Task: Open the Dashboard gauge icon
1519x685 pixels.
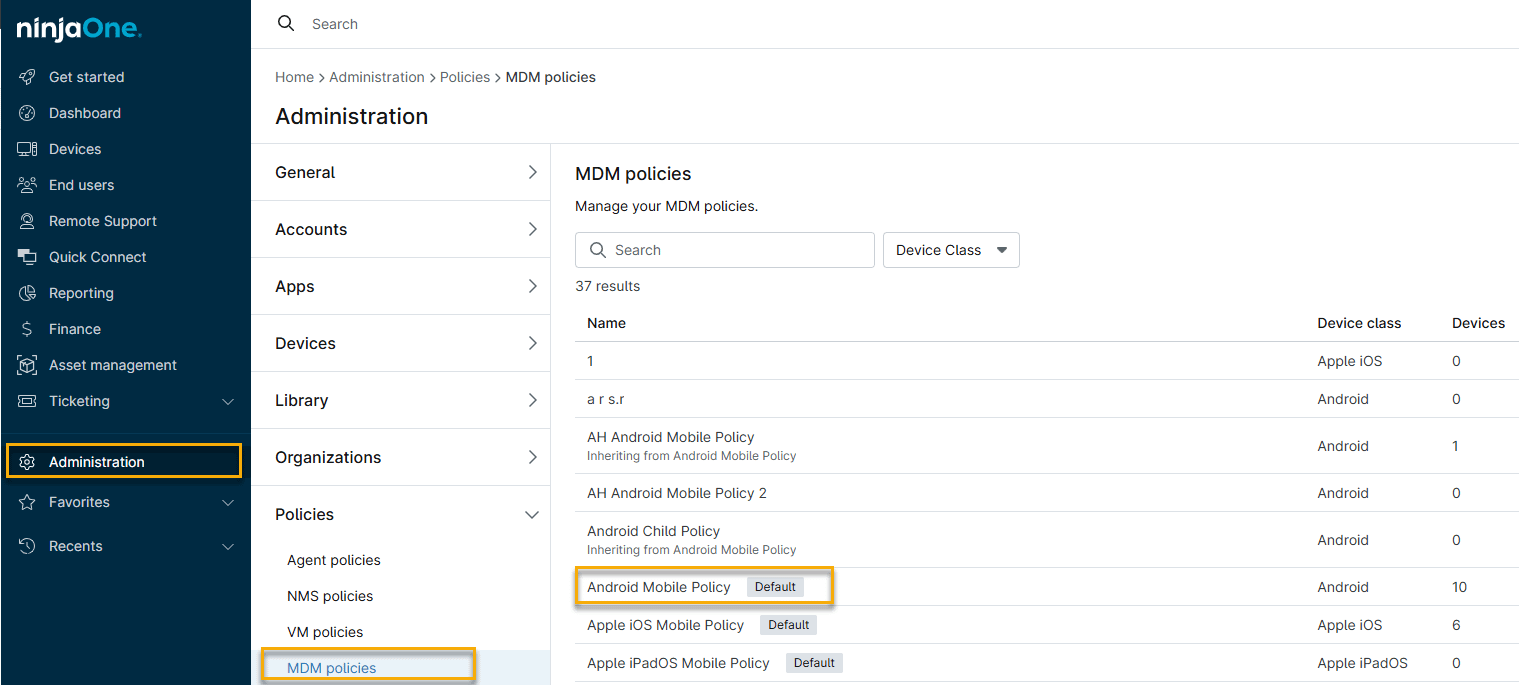Action: (27, 113)
